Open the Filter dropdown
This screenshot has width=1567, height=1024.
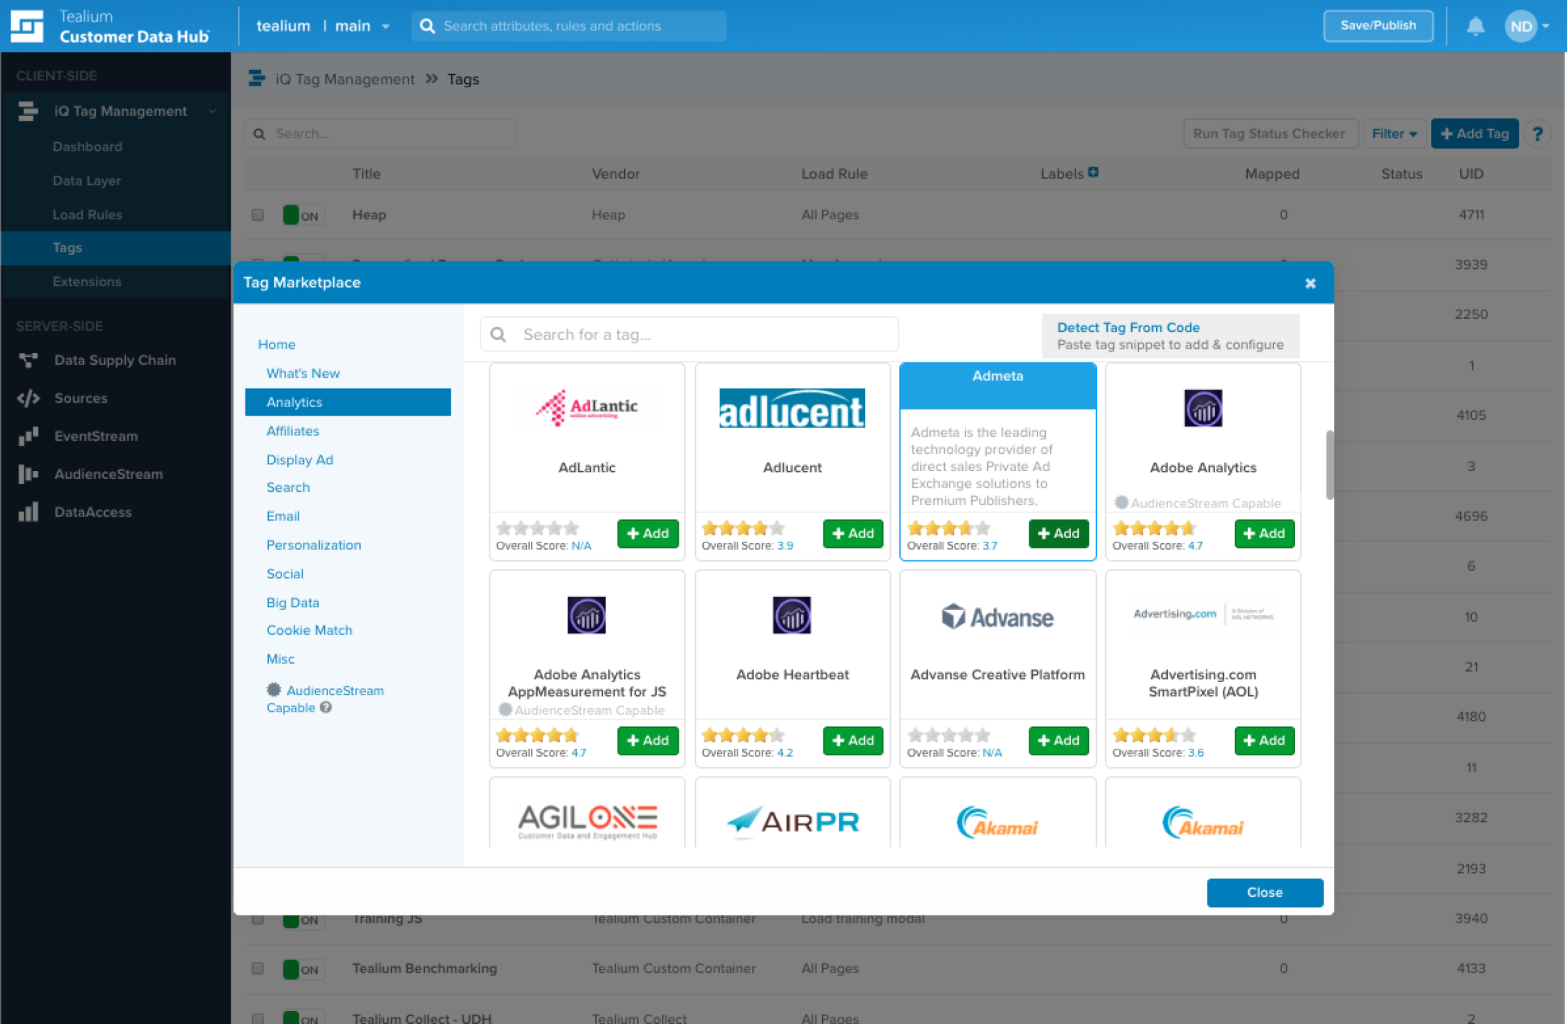pyautogui.click(x=1394, y=133)
